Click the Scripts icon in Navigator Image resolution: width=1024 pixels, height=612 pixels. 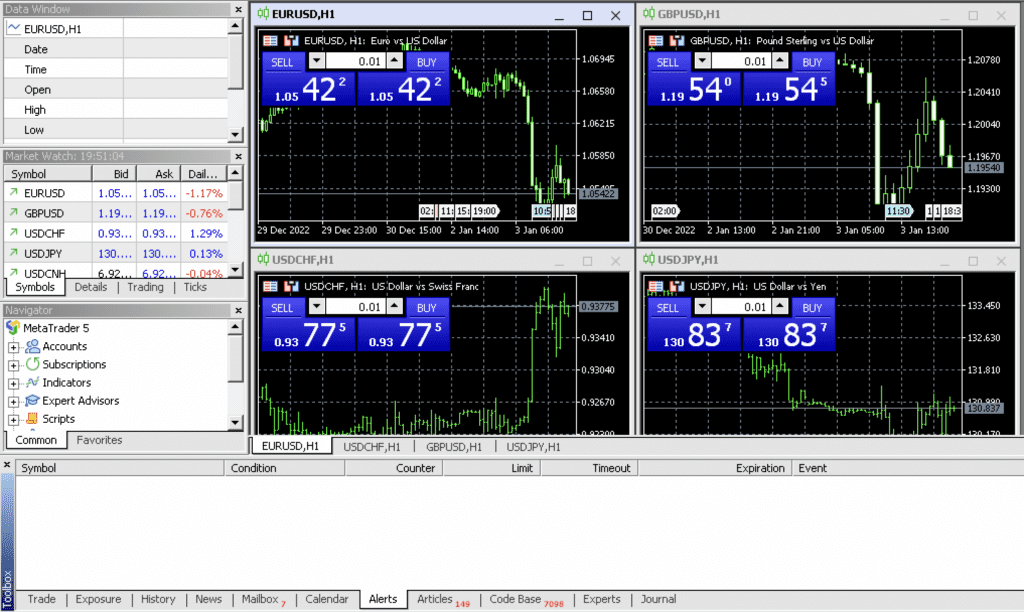32,419
